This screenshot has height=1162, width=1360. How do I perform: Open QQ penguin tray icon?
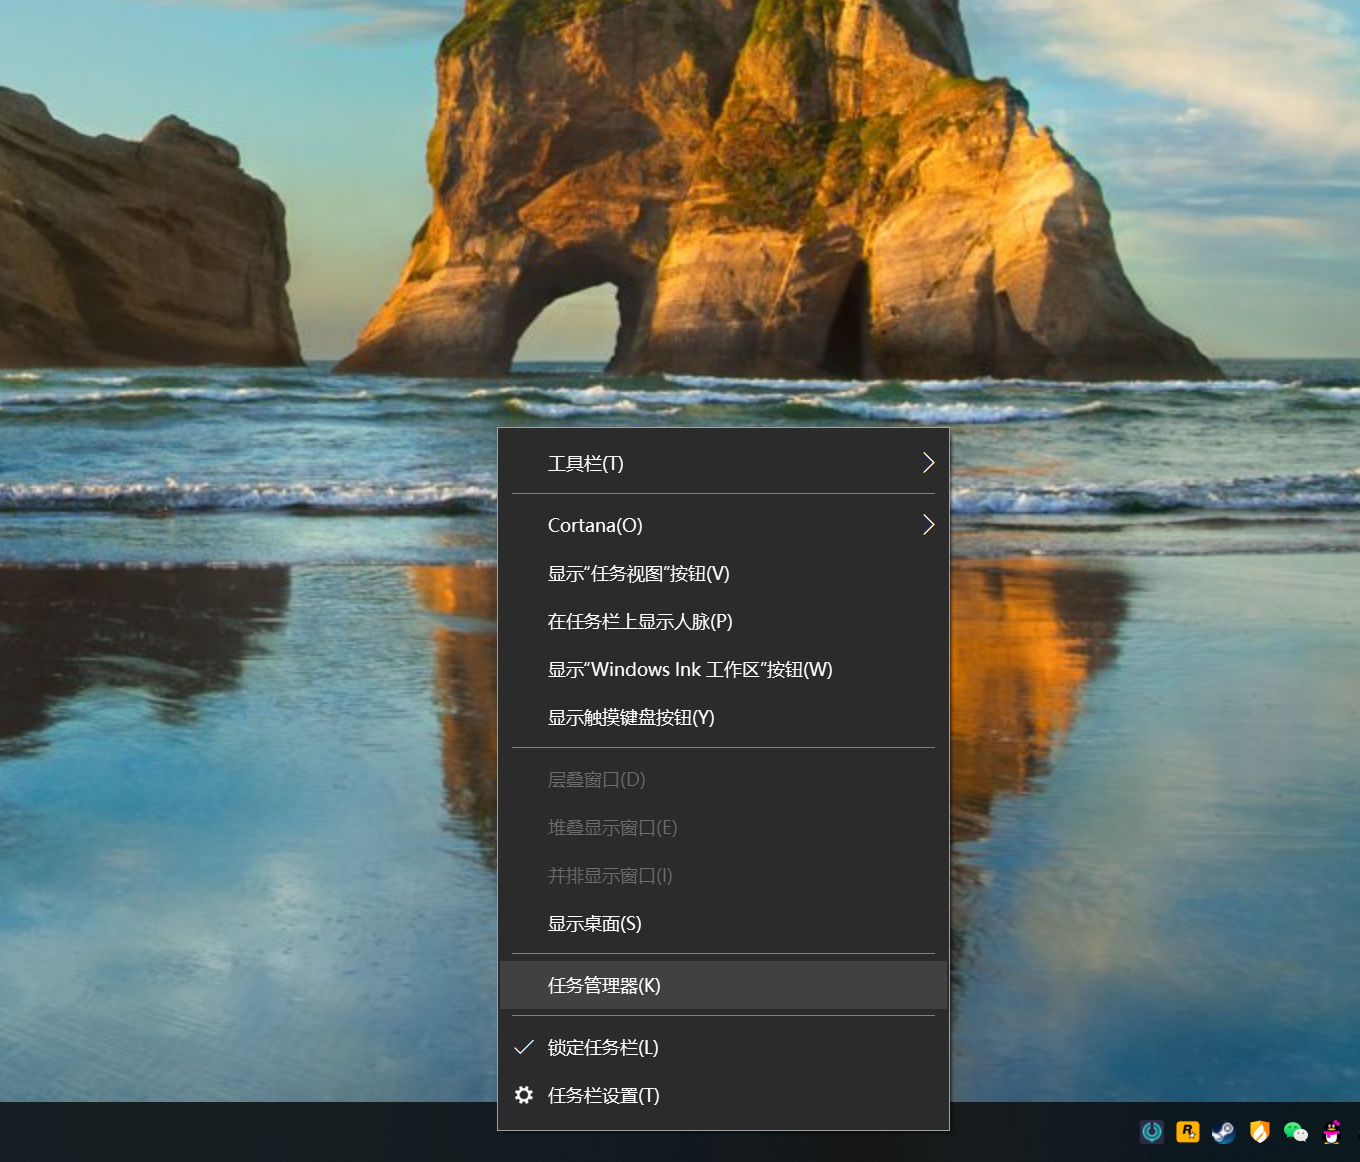[x=1331, y=1131]
